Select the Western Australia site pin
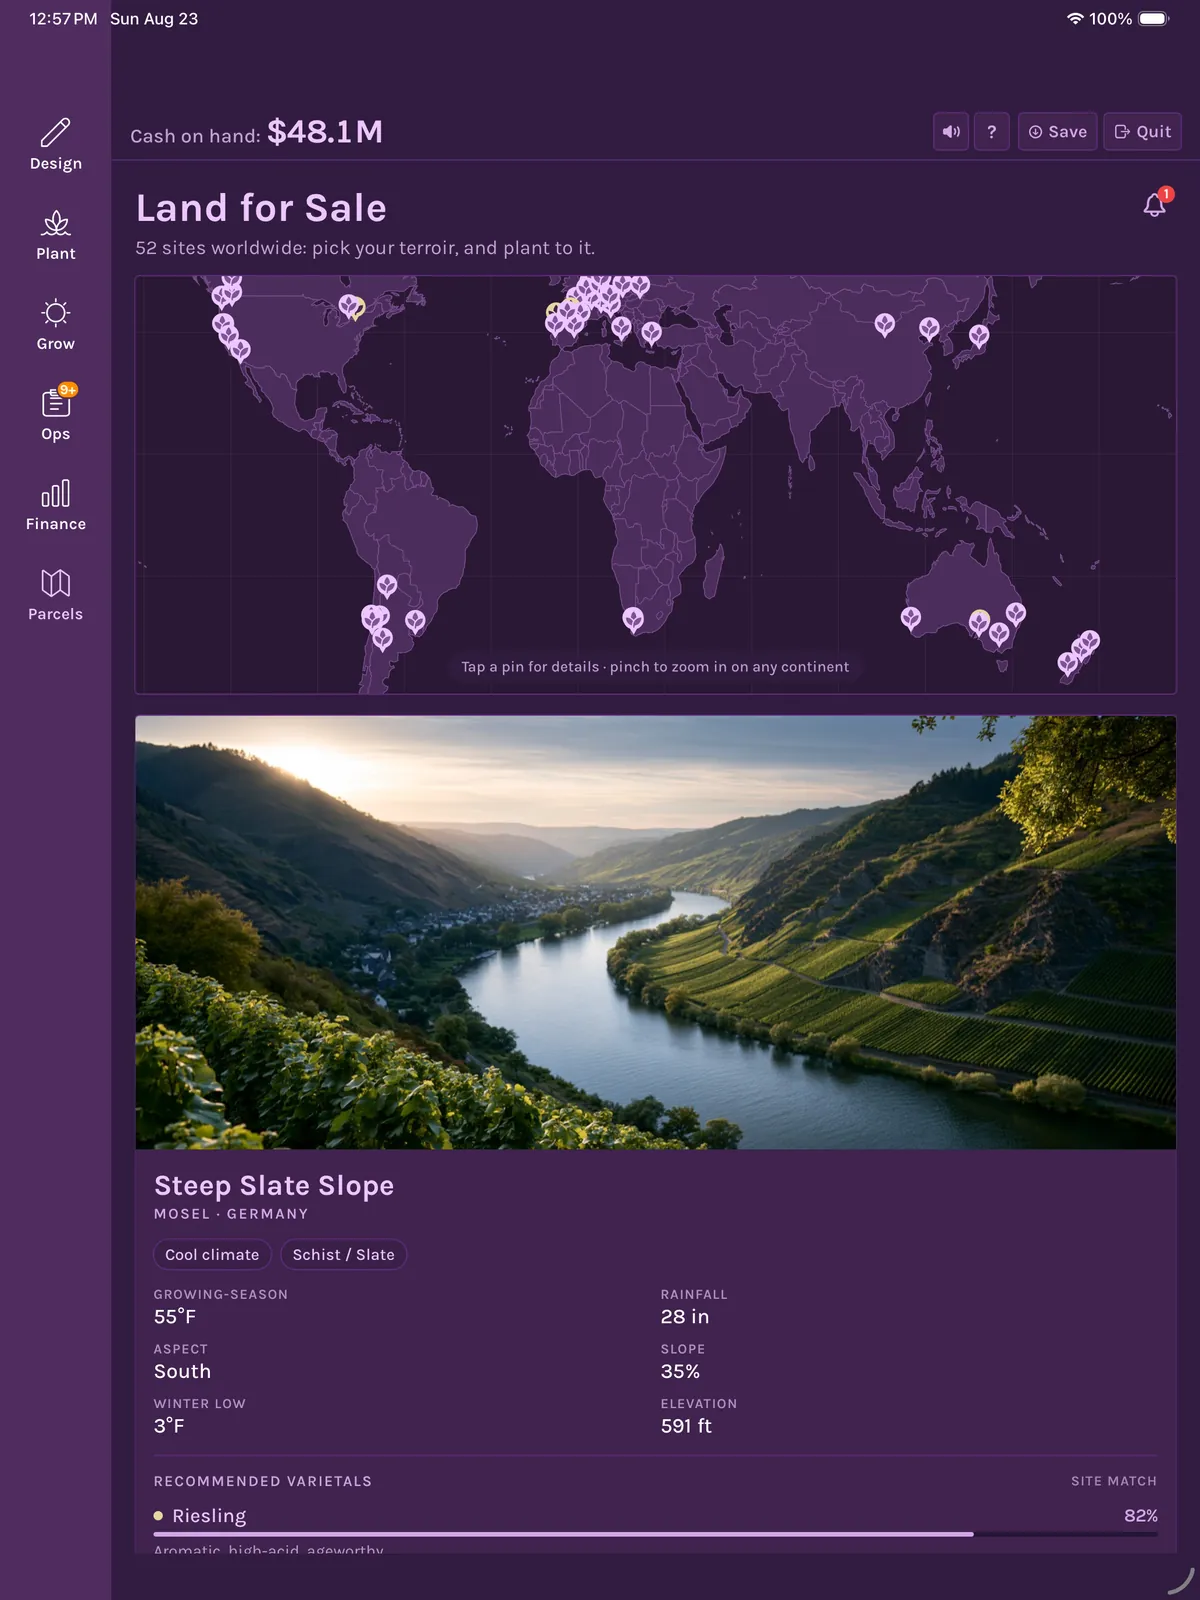The image size is (1200, 1600). 911,619
